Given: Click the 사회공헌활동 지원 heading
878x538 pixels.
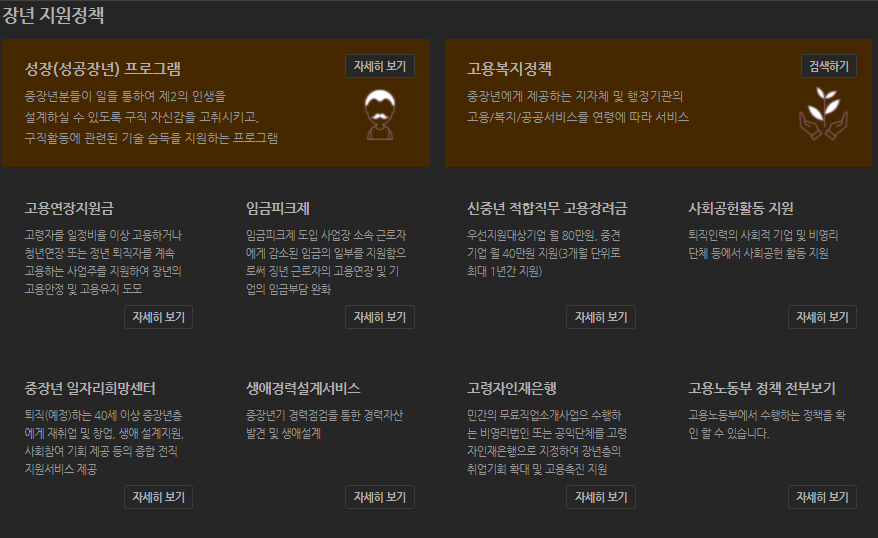Looking at the screenshot, I should (741, 208).
